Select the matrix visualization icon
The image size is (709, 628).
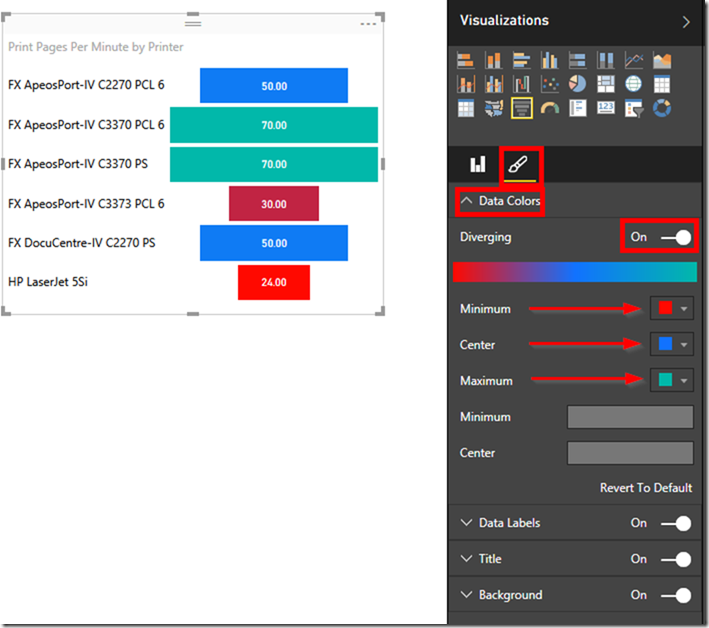pos(465,109)
